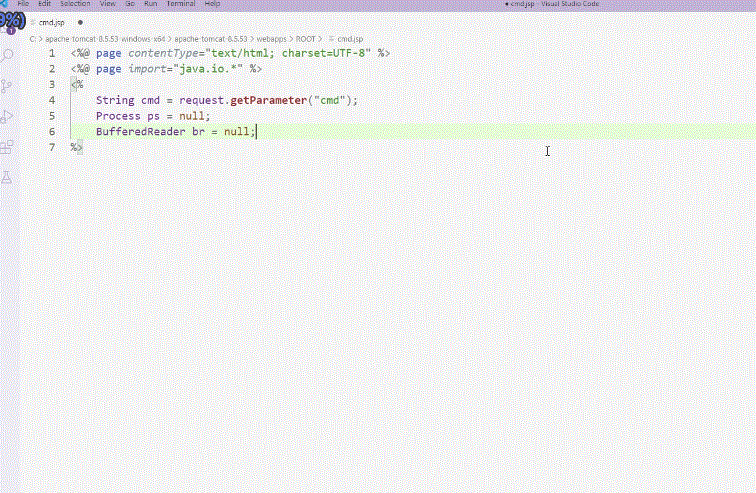The height and width of the screenshot is (493, 756).
Task: Click the br variable on line 6
Action: click(x=198, y=132)
